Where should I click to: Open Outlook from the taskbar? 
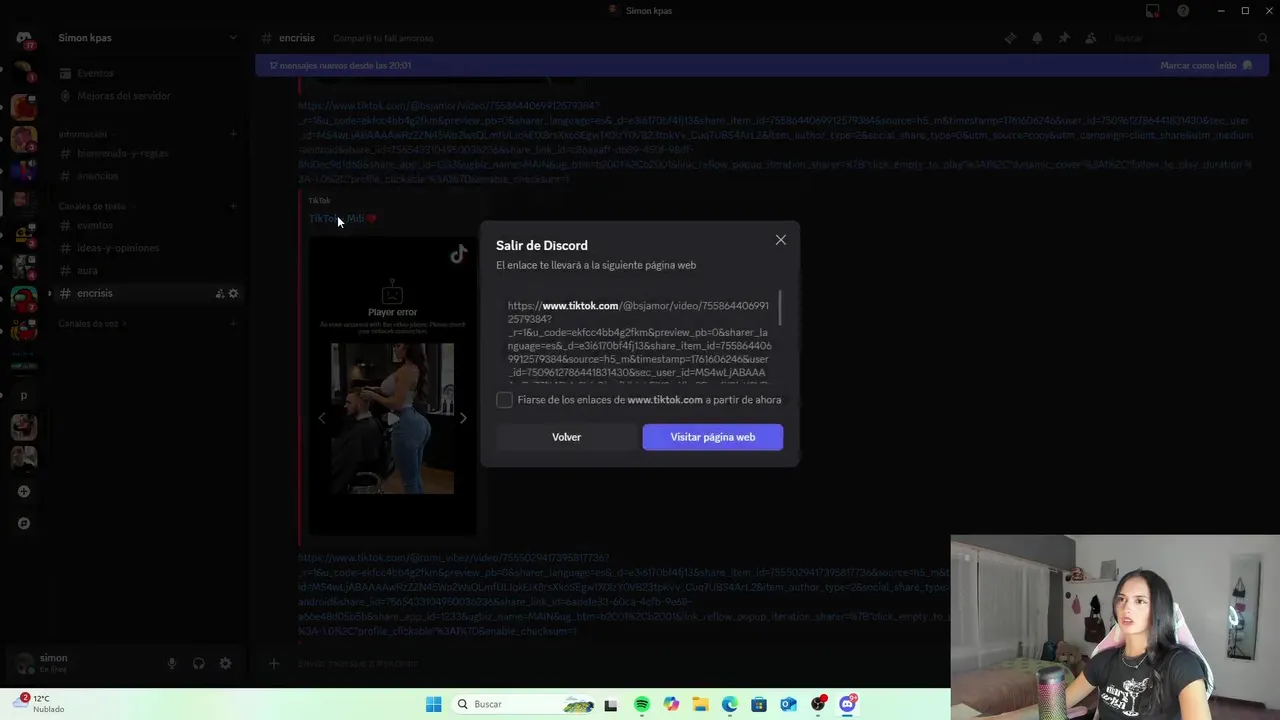[x=788, y=704]
